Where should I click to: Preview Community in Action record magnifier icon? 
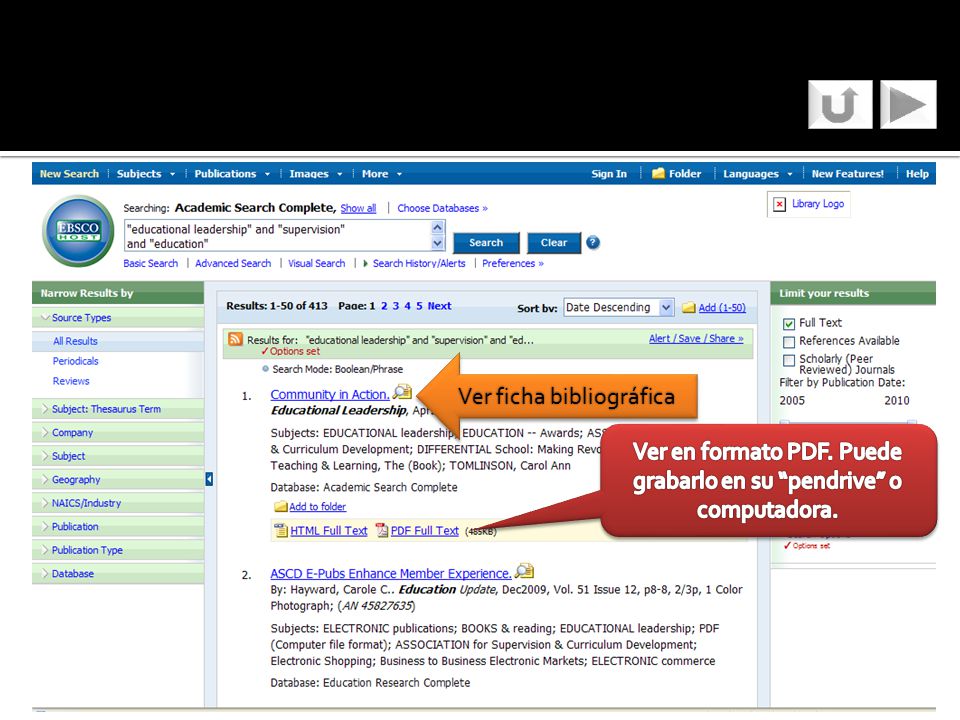click(403, 391)
